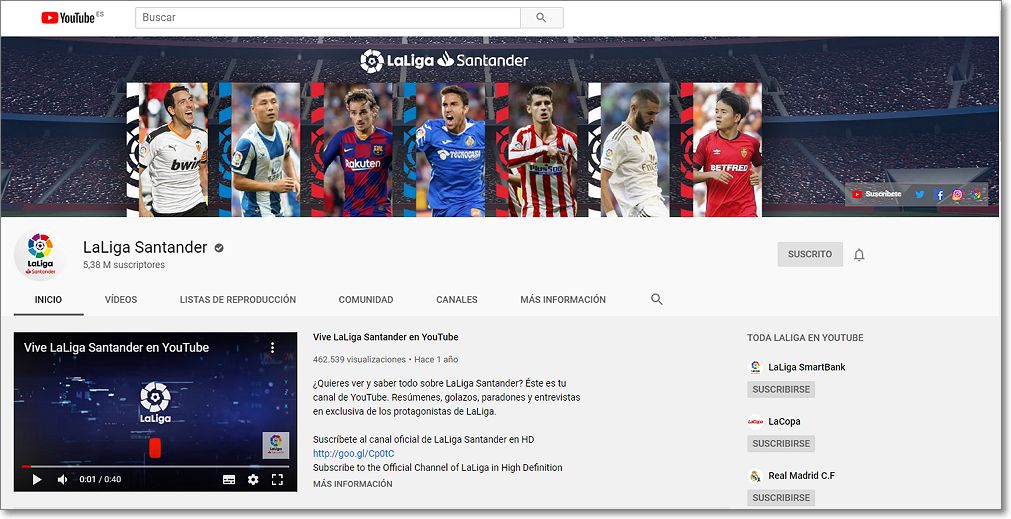Click the '462.539 visualizaciones' text
The height and width of the screenshot is (519, 1011).
(359, 359)
